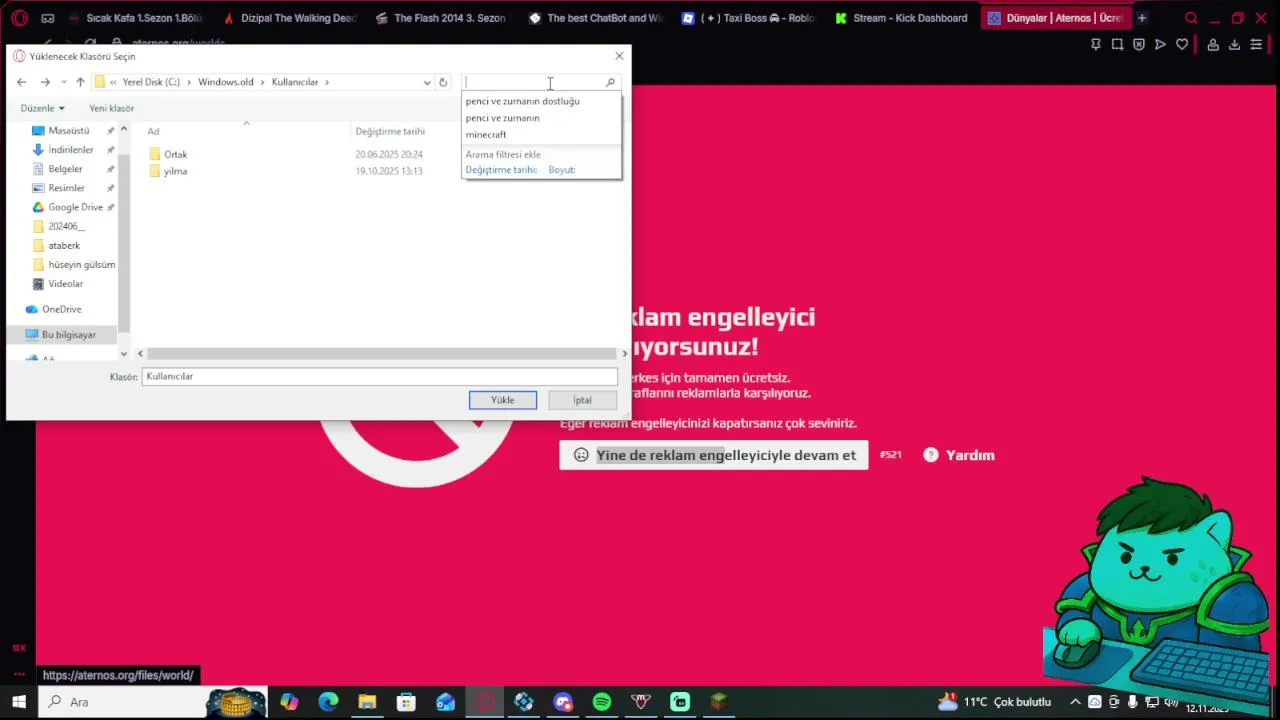Add 'Boyut:' search filter
Viewport: 1280px width, 720px height.
click(561, 170)
